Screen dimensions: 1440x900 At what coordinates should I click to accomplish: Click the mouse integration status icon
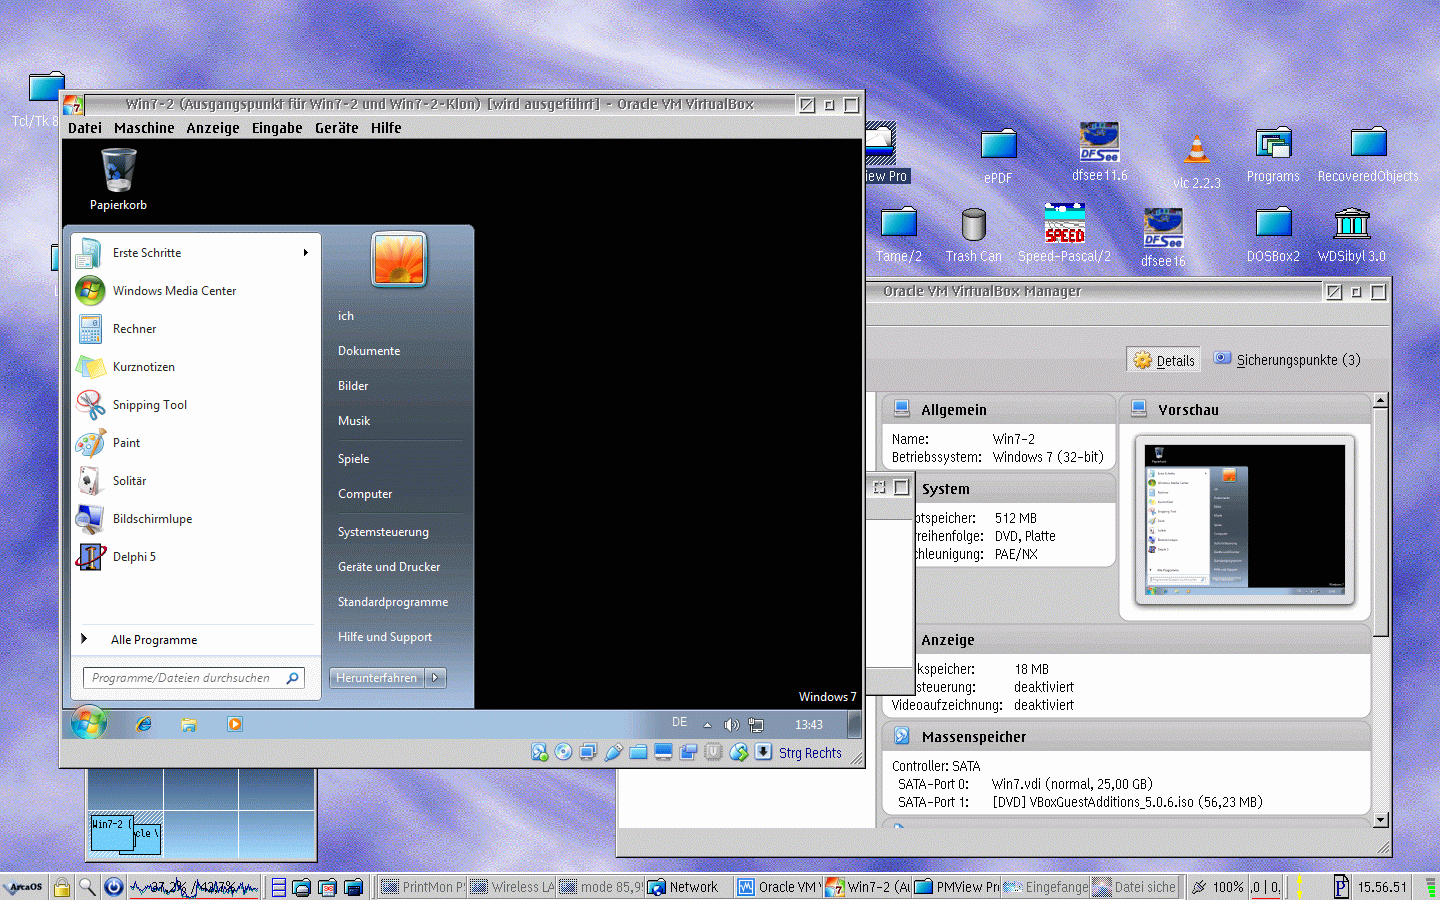(x=738, y=752)
